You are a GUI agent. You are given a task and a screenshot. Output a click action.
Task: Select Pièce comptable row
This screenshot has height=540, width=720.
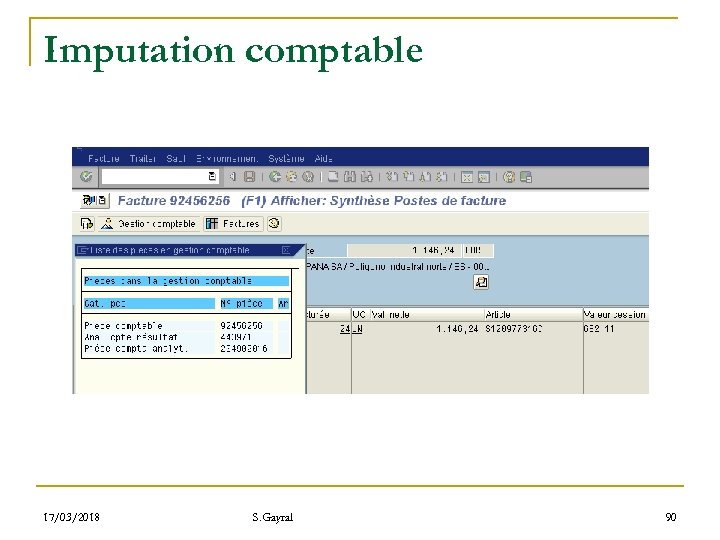[x=186, y=326]
